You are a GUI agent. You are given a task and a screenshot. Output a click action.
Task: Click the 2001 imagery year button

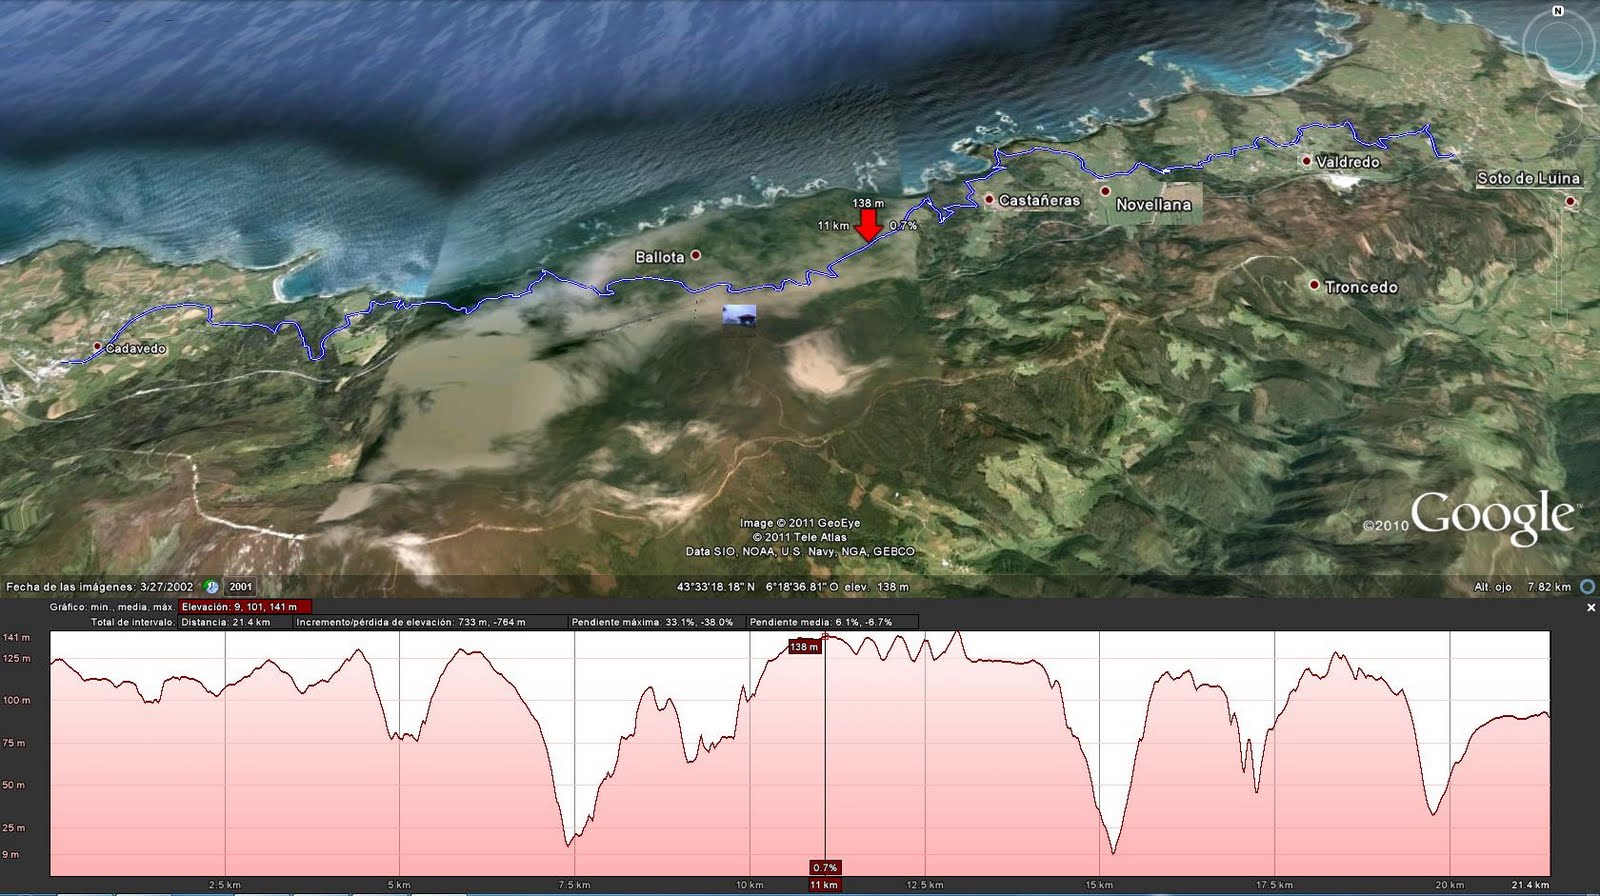tap(240, 587)
